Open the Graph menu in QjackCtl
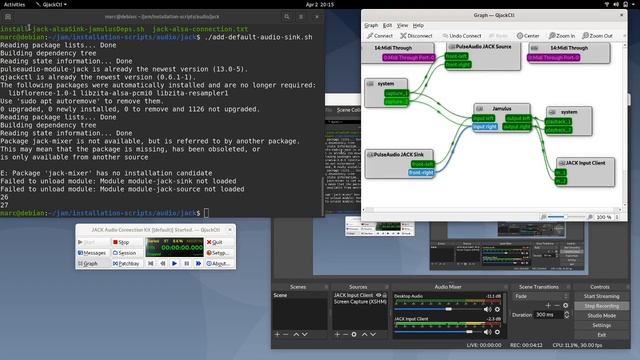Screen dimensions: 640x360 point(371,25)
